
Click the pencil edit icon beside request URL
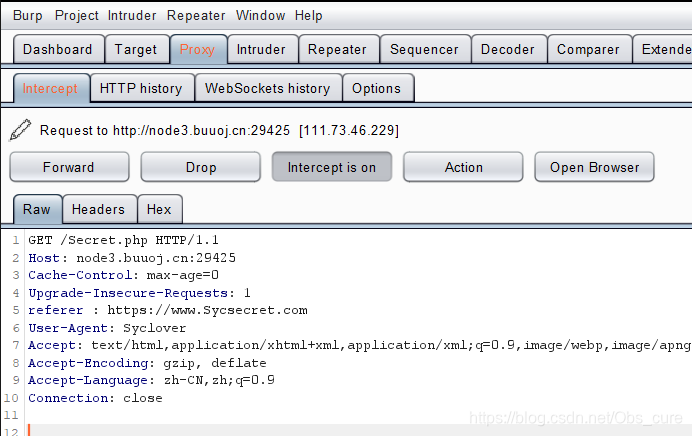20,130
